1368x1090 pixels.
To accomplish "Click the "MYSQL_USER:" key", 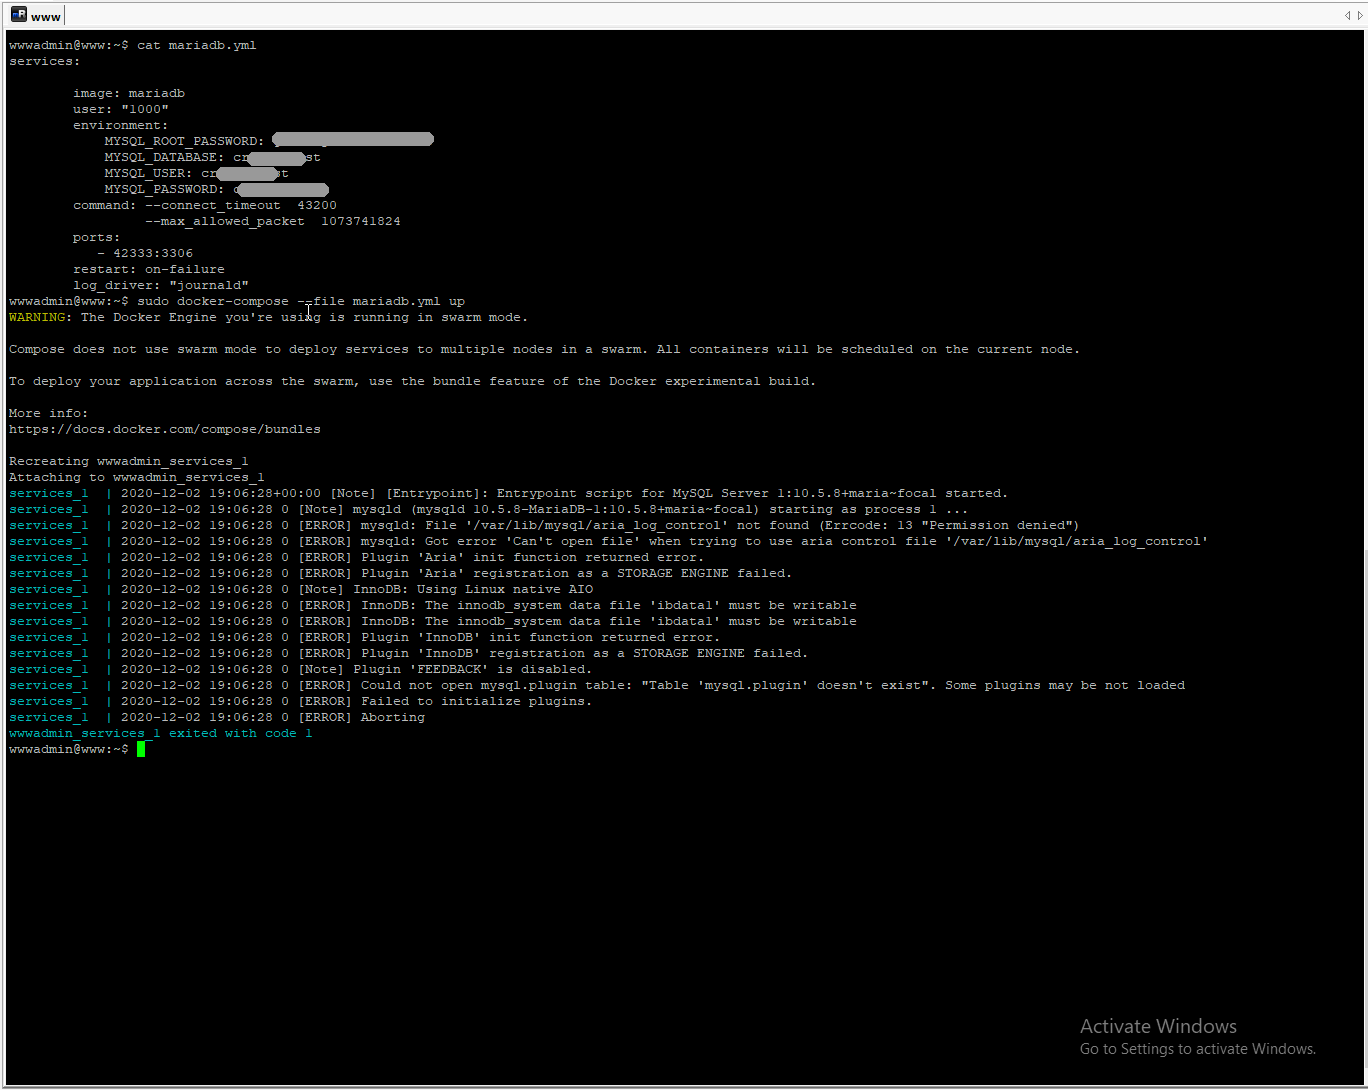I will [149, 173].
